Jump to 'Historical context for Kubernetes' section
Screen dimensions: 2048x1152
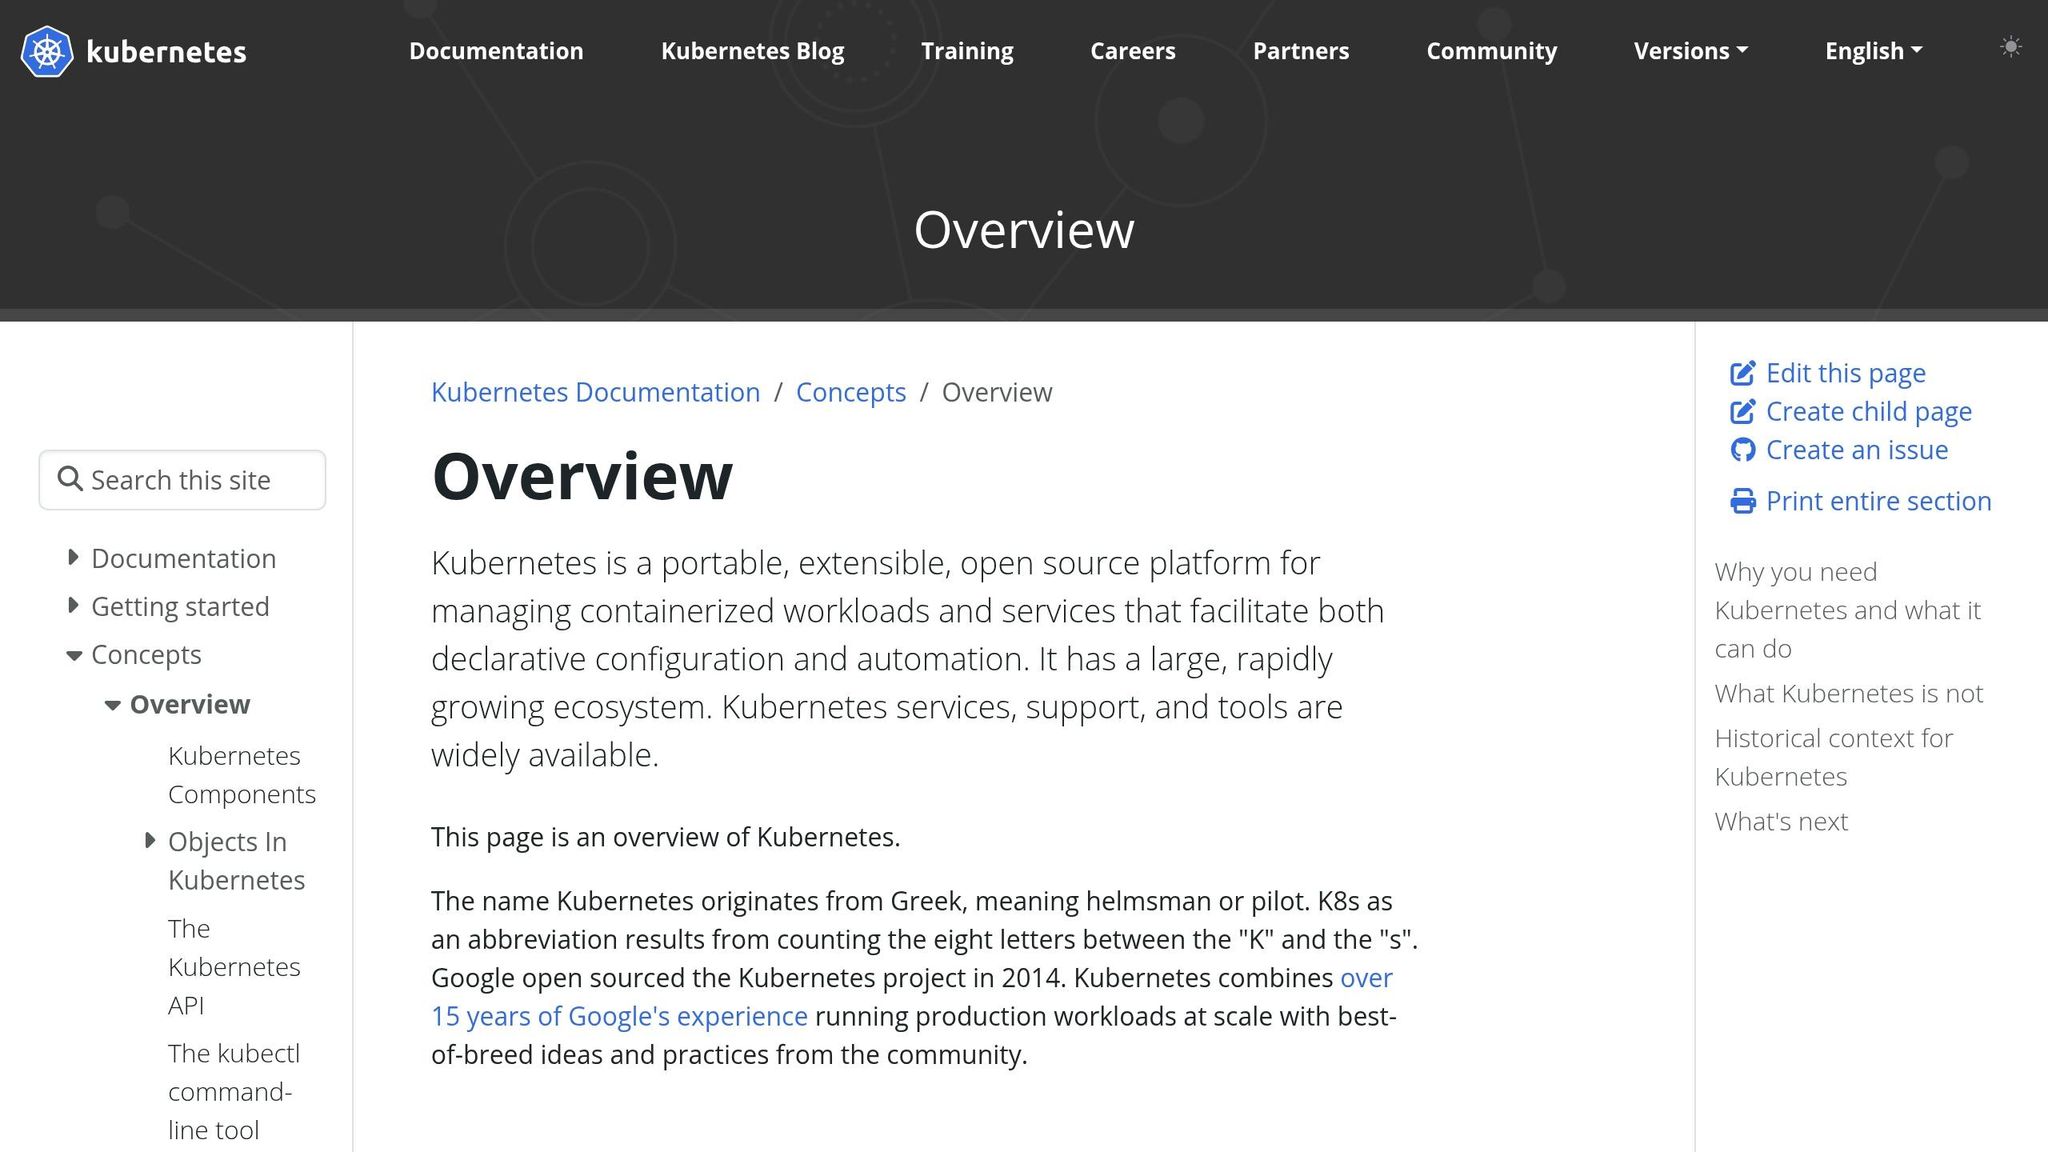(1834, 757)
